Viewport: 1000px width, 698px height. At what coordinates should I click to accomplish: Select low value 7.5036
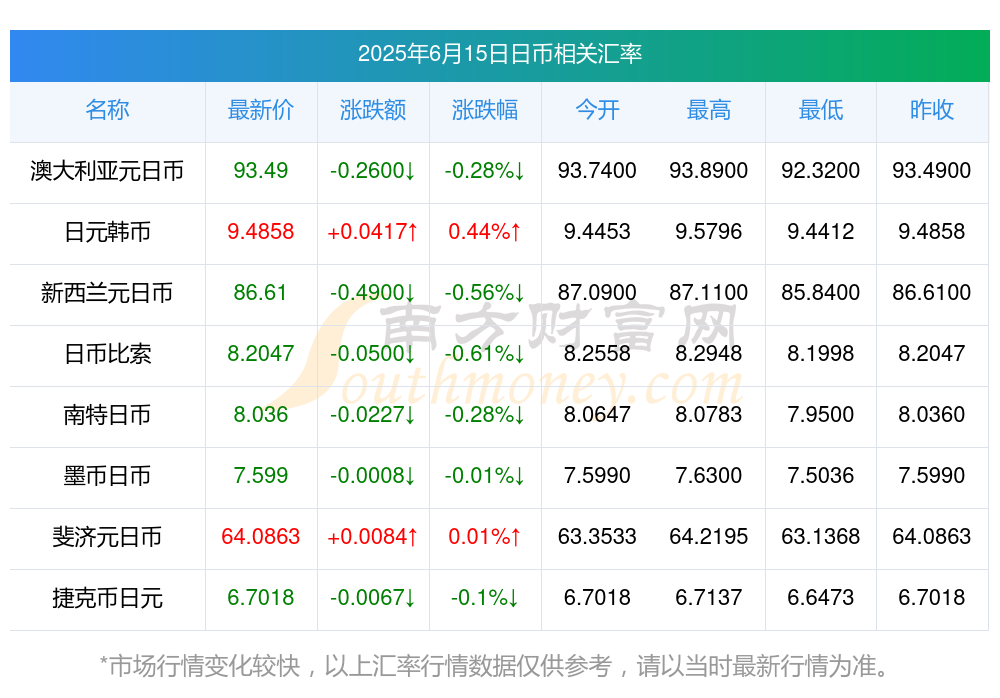click(821, 475)
